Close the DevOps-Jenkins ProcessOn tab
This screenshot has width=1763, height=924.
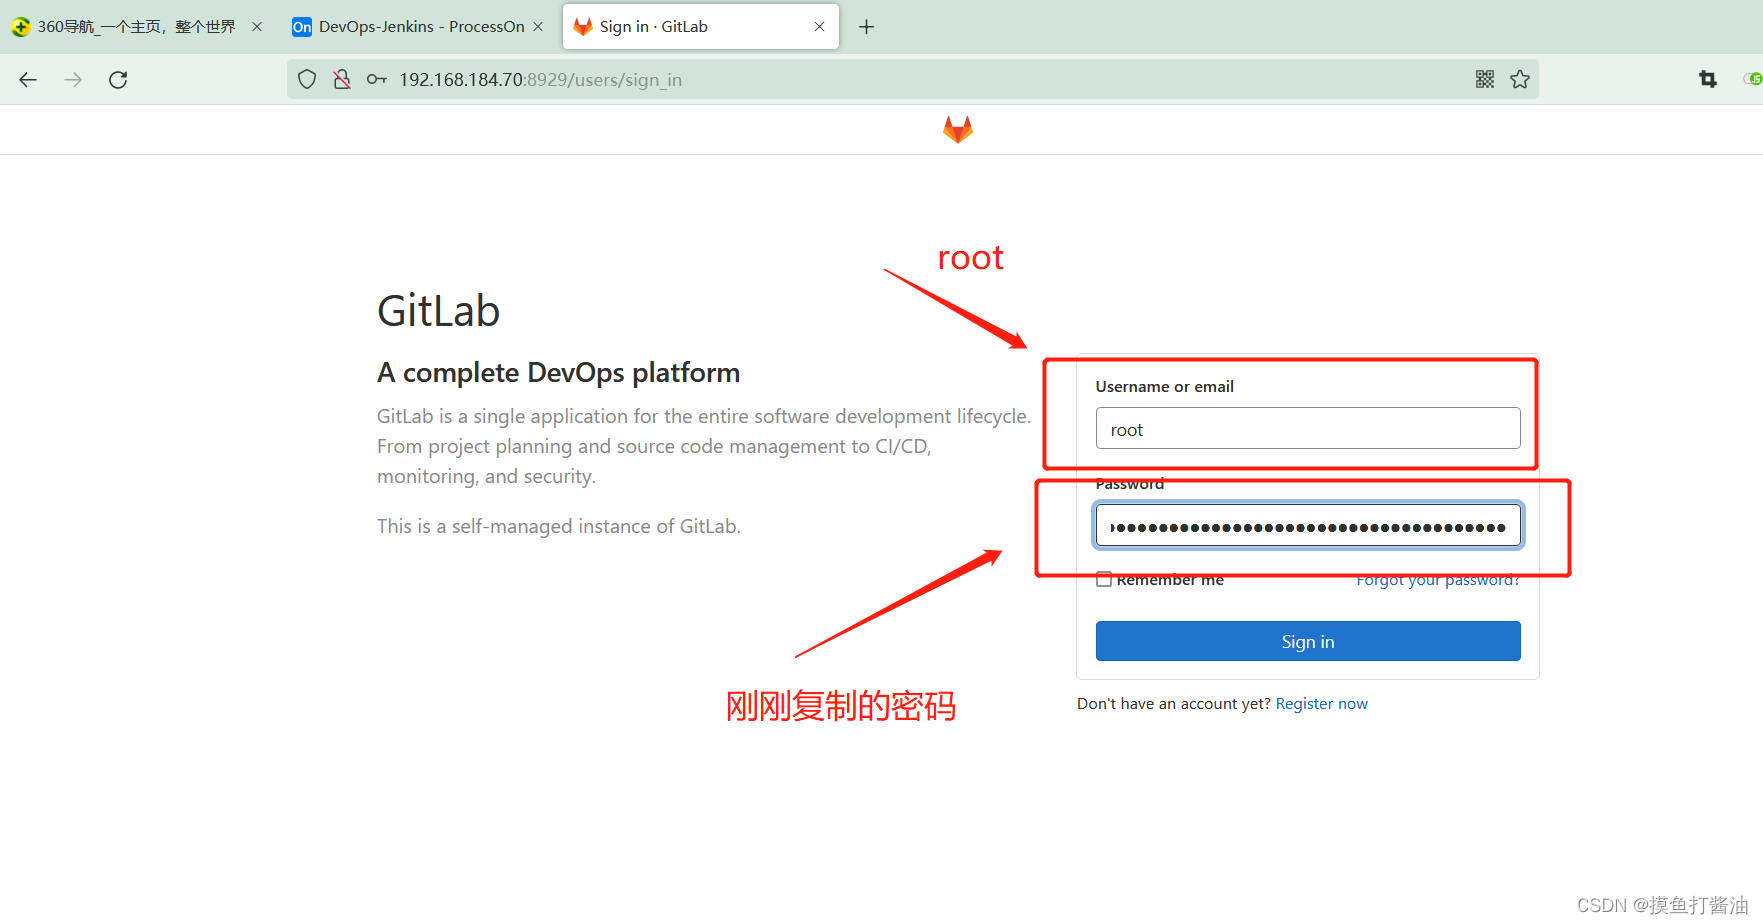coord(538,27)
